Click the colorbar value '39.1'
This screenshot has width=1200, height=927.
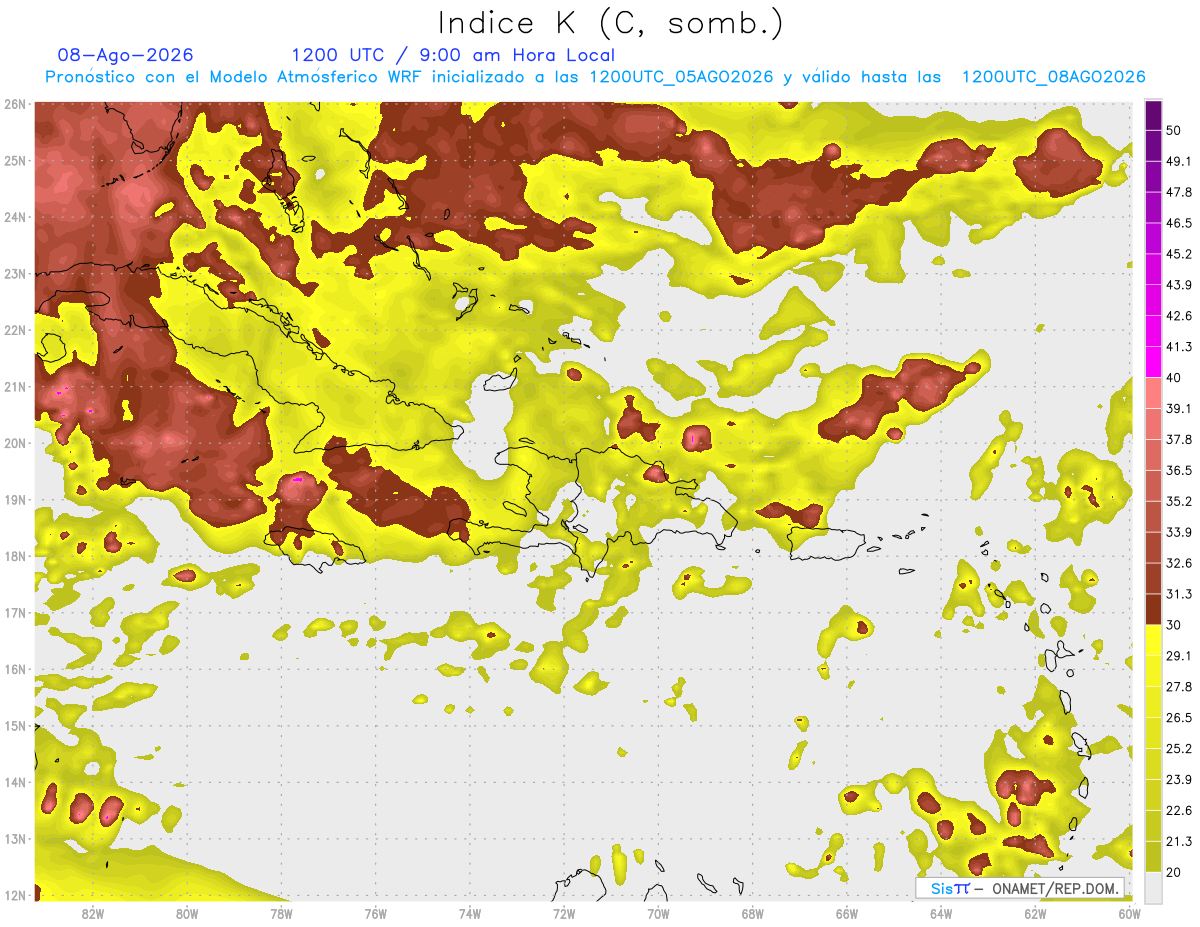[1179, 408]
